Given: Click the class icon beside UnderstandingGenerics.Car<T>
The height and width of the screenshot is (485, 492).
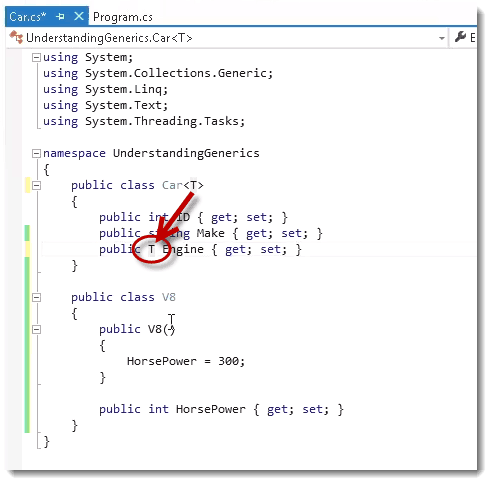Looking at the screenshot, I should (16, 37).
